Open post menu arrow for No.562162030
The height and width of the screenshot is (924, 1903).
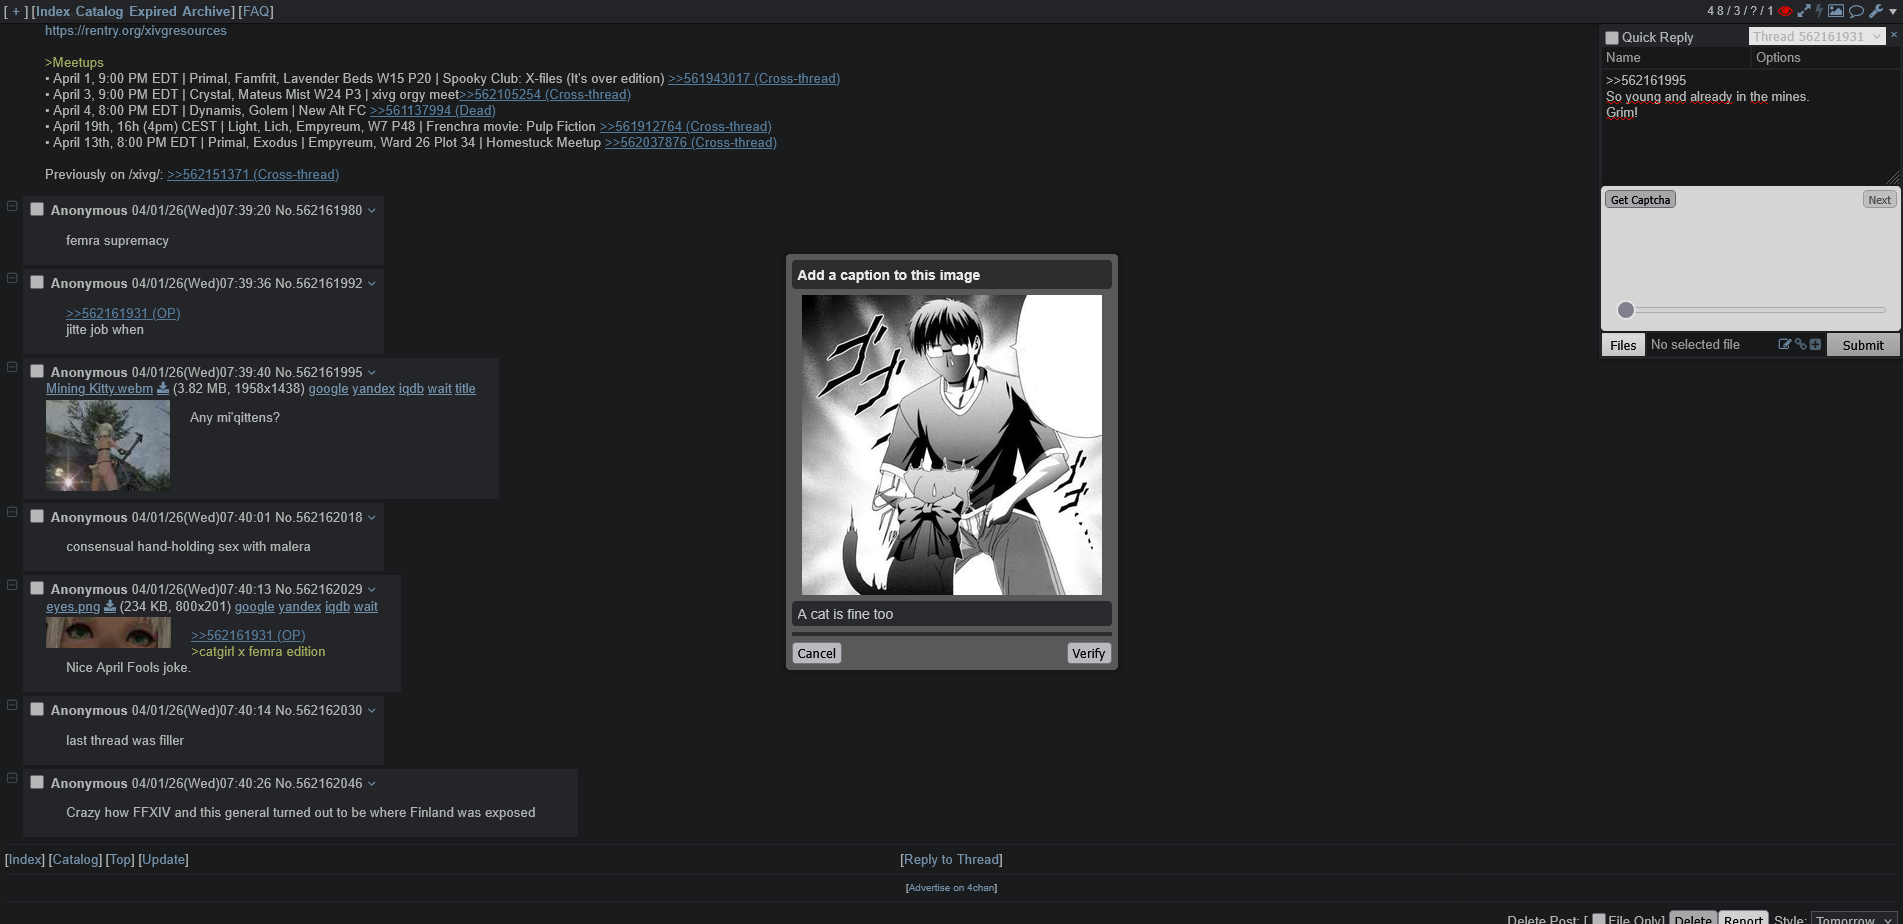372,710
